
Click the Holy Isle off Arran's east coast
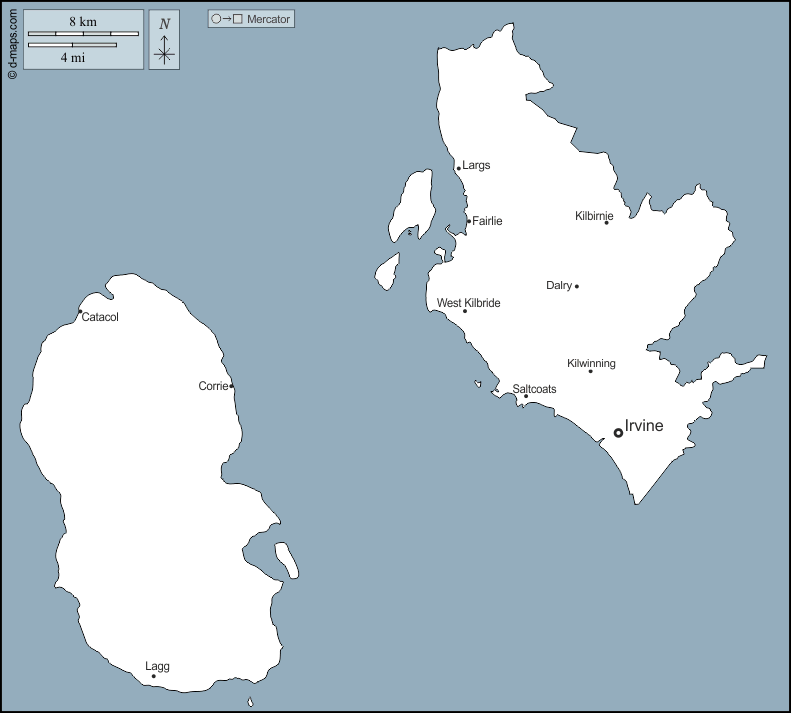pos(287,559)
